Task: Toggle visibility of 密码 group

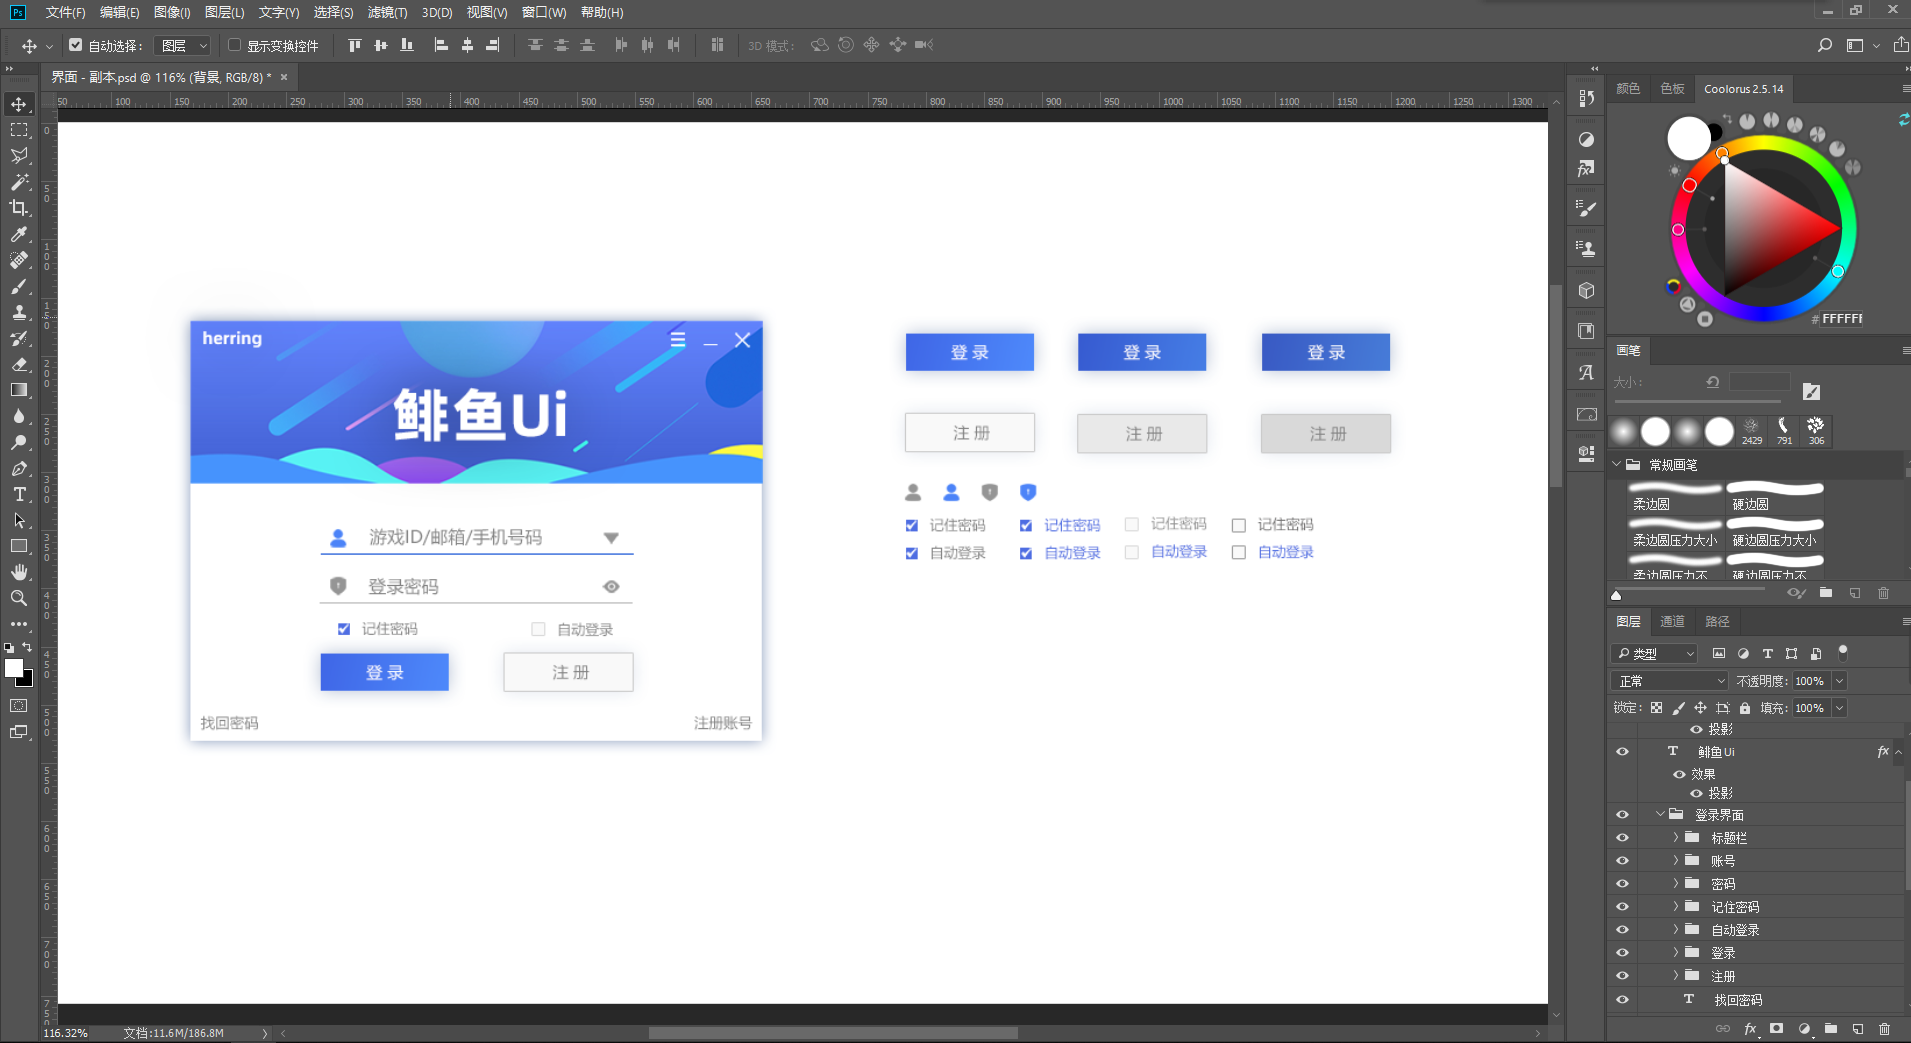Action: pos(1622,884)
